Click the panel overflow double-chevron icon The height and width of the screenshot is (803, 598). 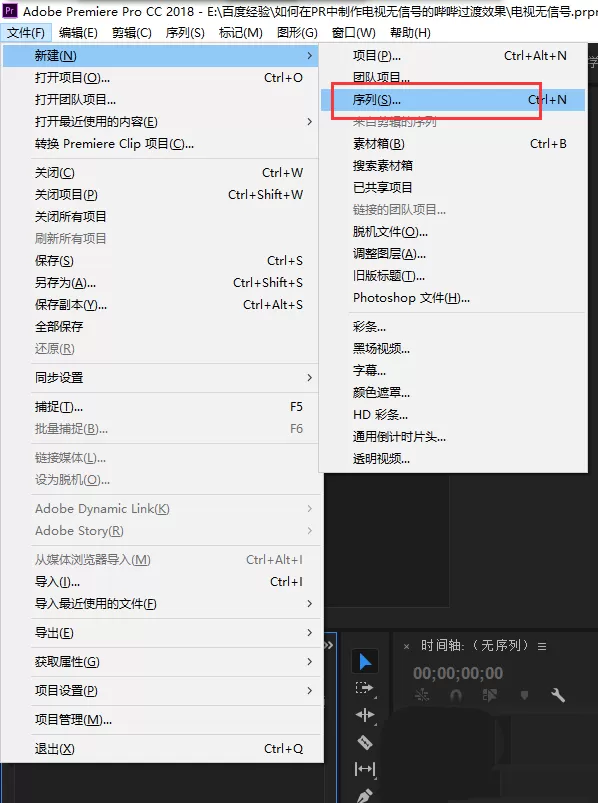(329, 645)
